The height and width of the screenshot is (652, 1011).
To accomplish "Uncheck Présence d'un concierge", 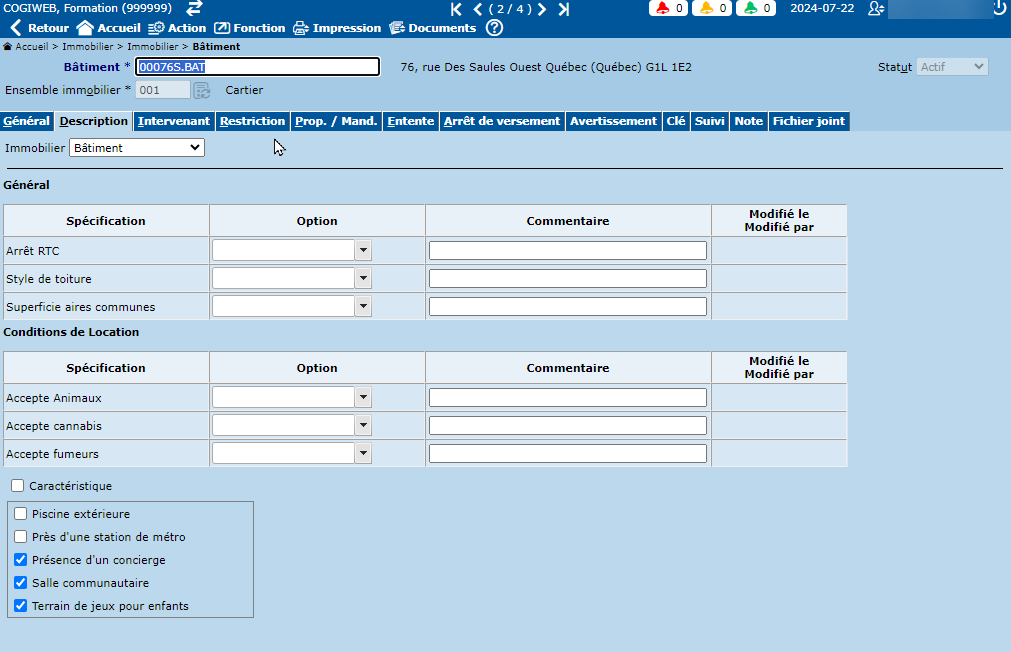I will [21, 560].
